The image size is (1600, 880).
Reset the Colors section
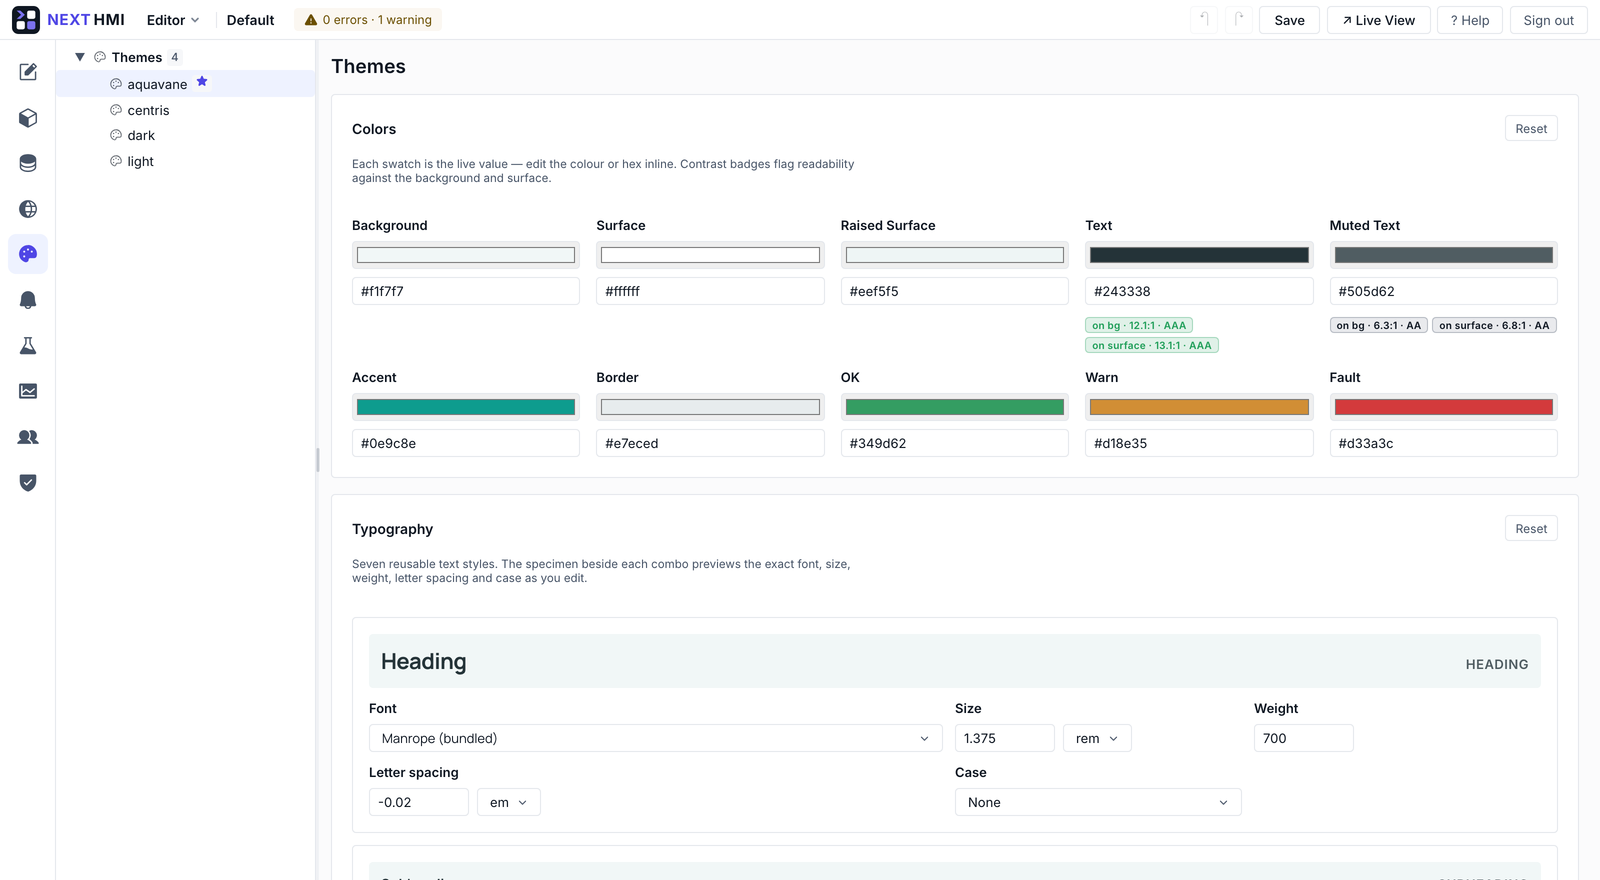[x=1531, y=129]
